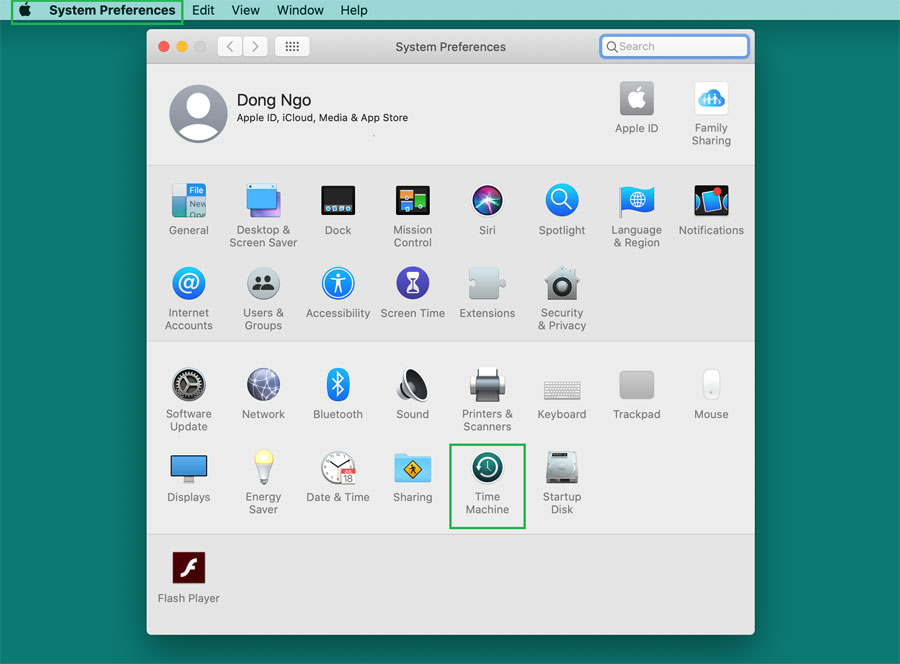Open Printers & Scanners settings
Screen dimensions: 900x664
487,386
